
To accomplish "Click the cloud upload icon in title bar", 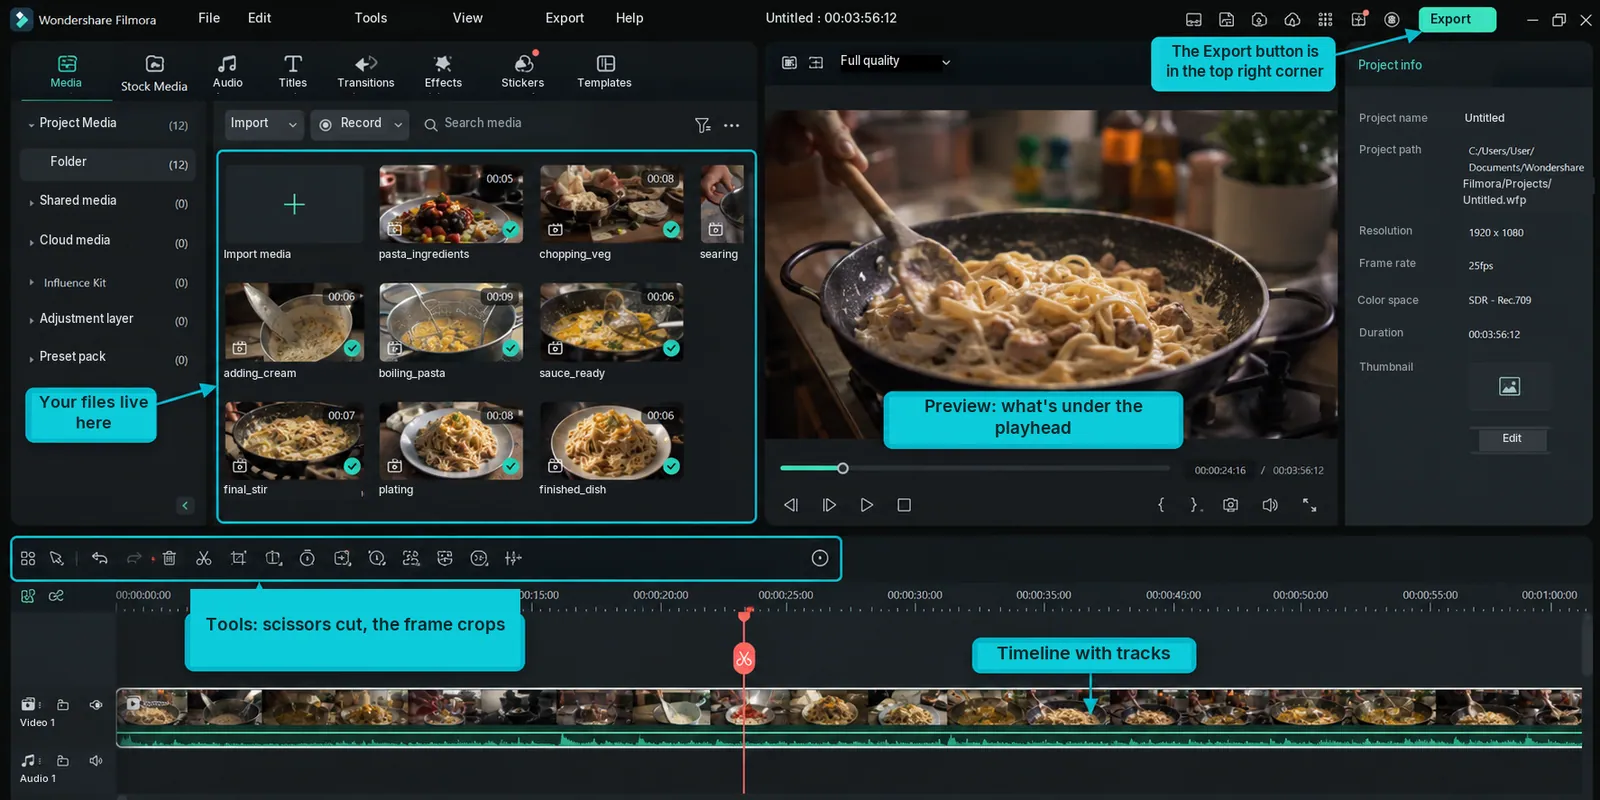I will pos(1292,19).
